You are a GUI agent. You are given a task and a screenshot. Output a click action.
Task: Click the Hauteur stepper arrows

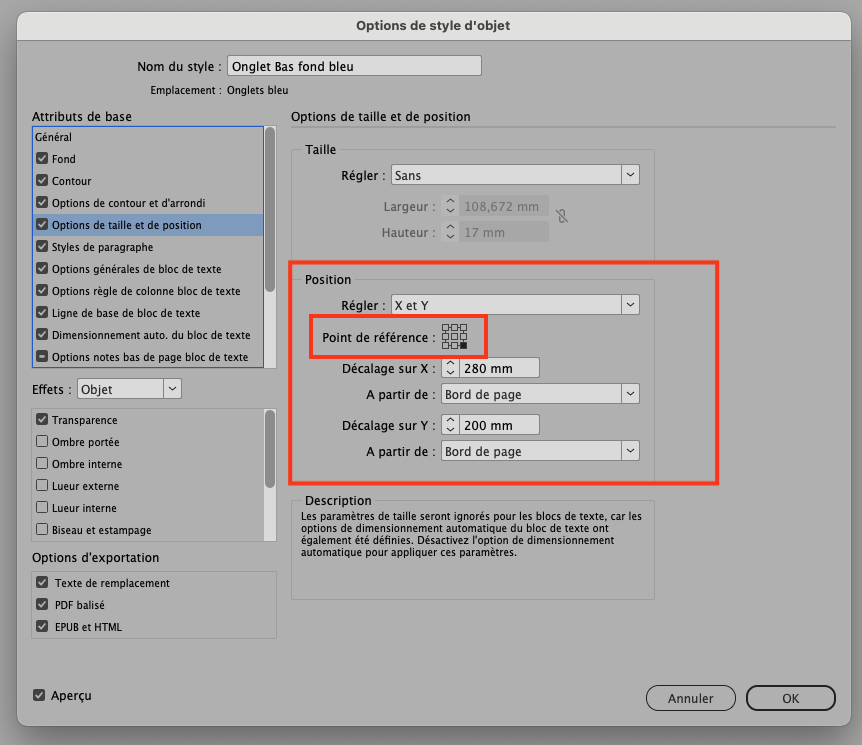coord(450,232)
